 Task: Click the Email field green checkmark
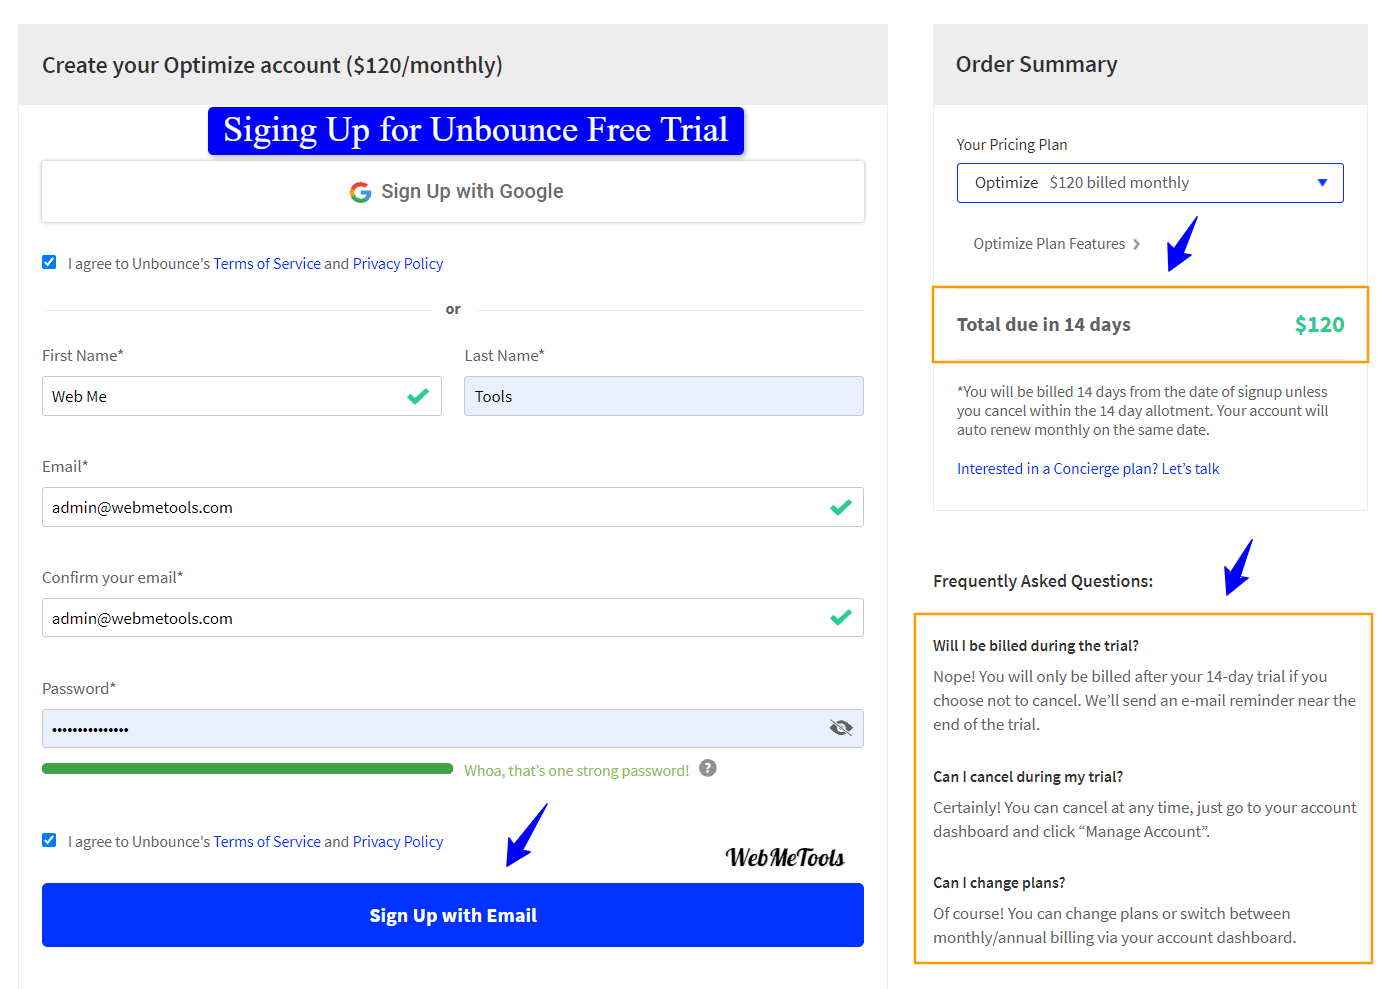click(x=841, y=507)
